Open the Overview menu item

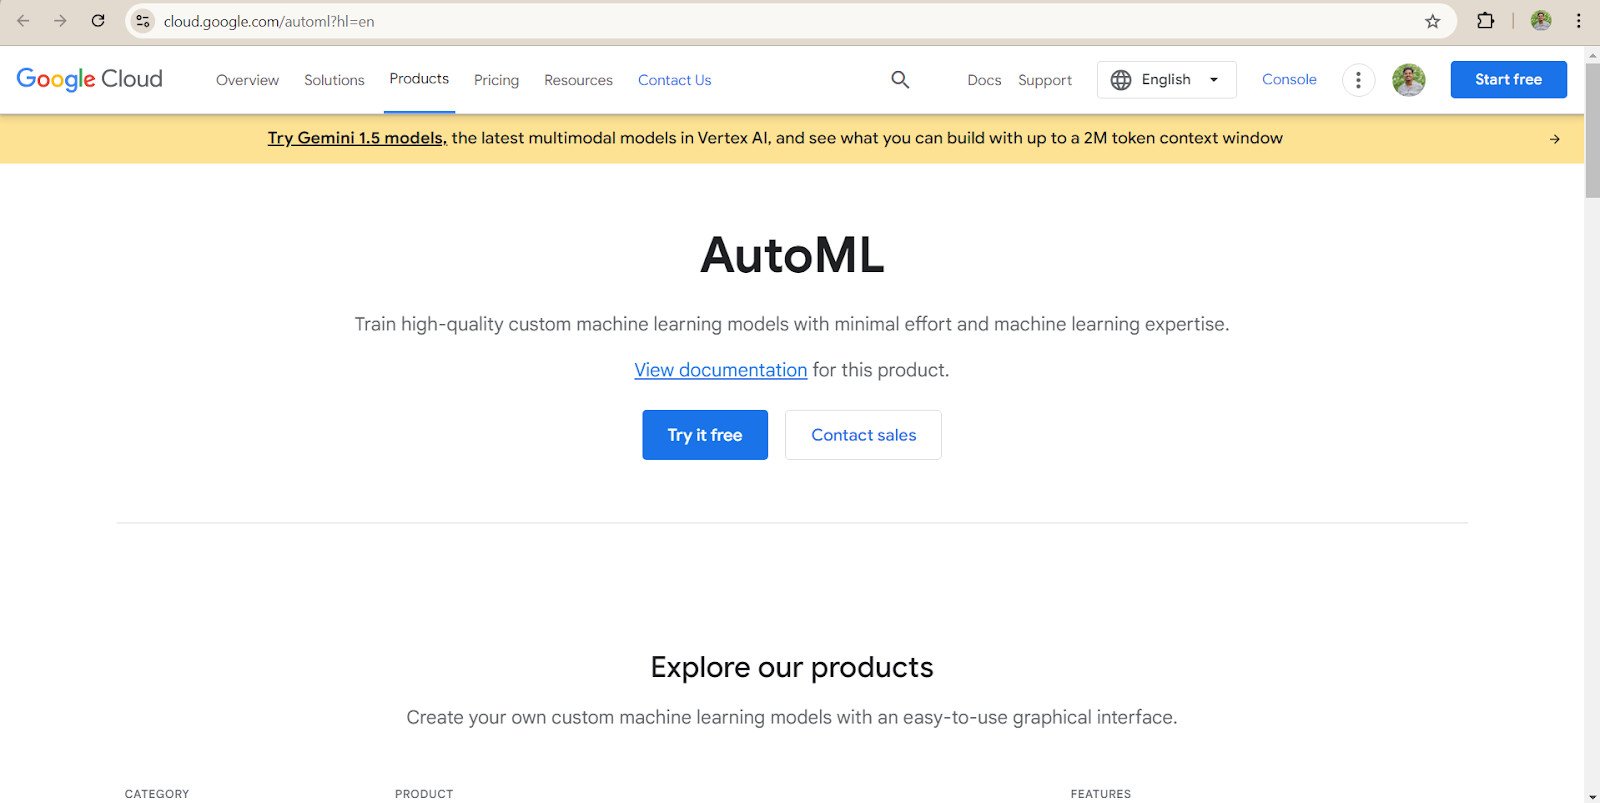[x=247, y=80]
